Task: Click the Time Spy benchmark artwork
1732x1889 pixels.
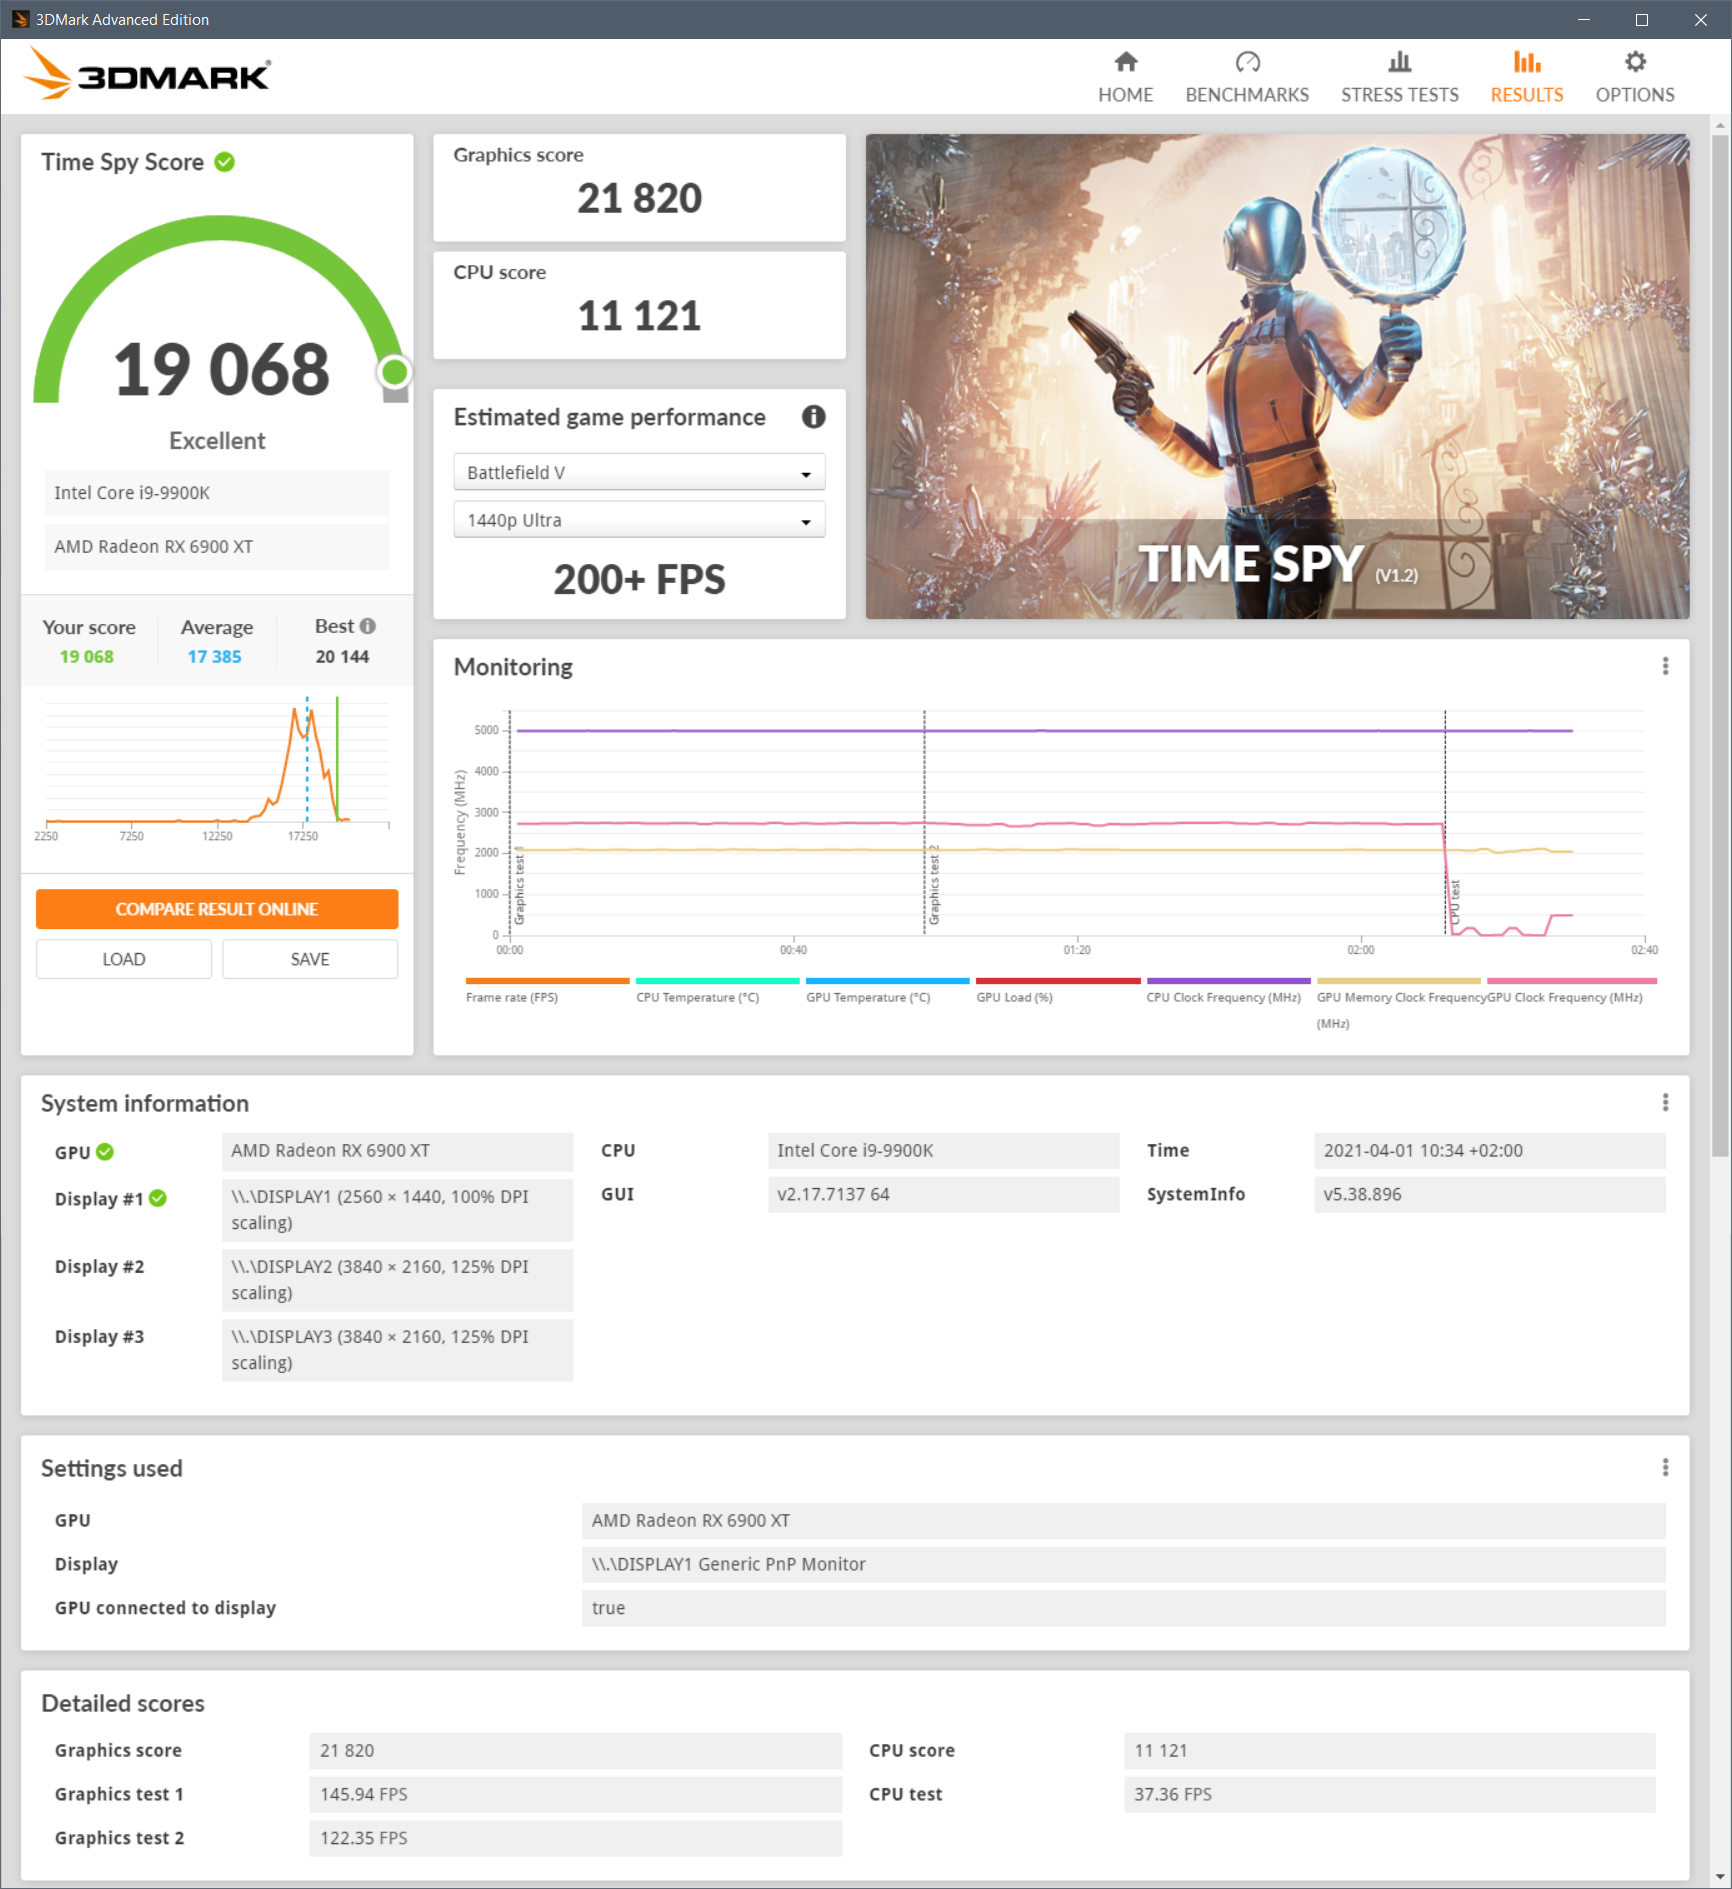Action: pyautogui.click(x=1277, y=376)
